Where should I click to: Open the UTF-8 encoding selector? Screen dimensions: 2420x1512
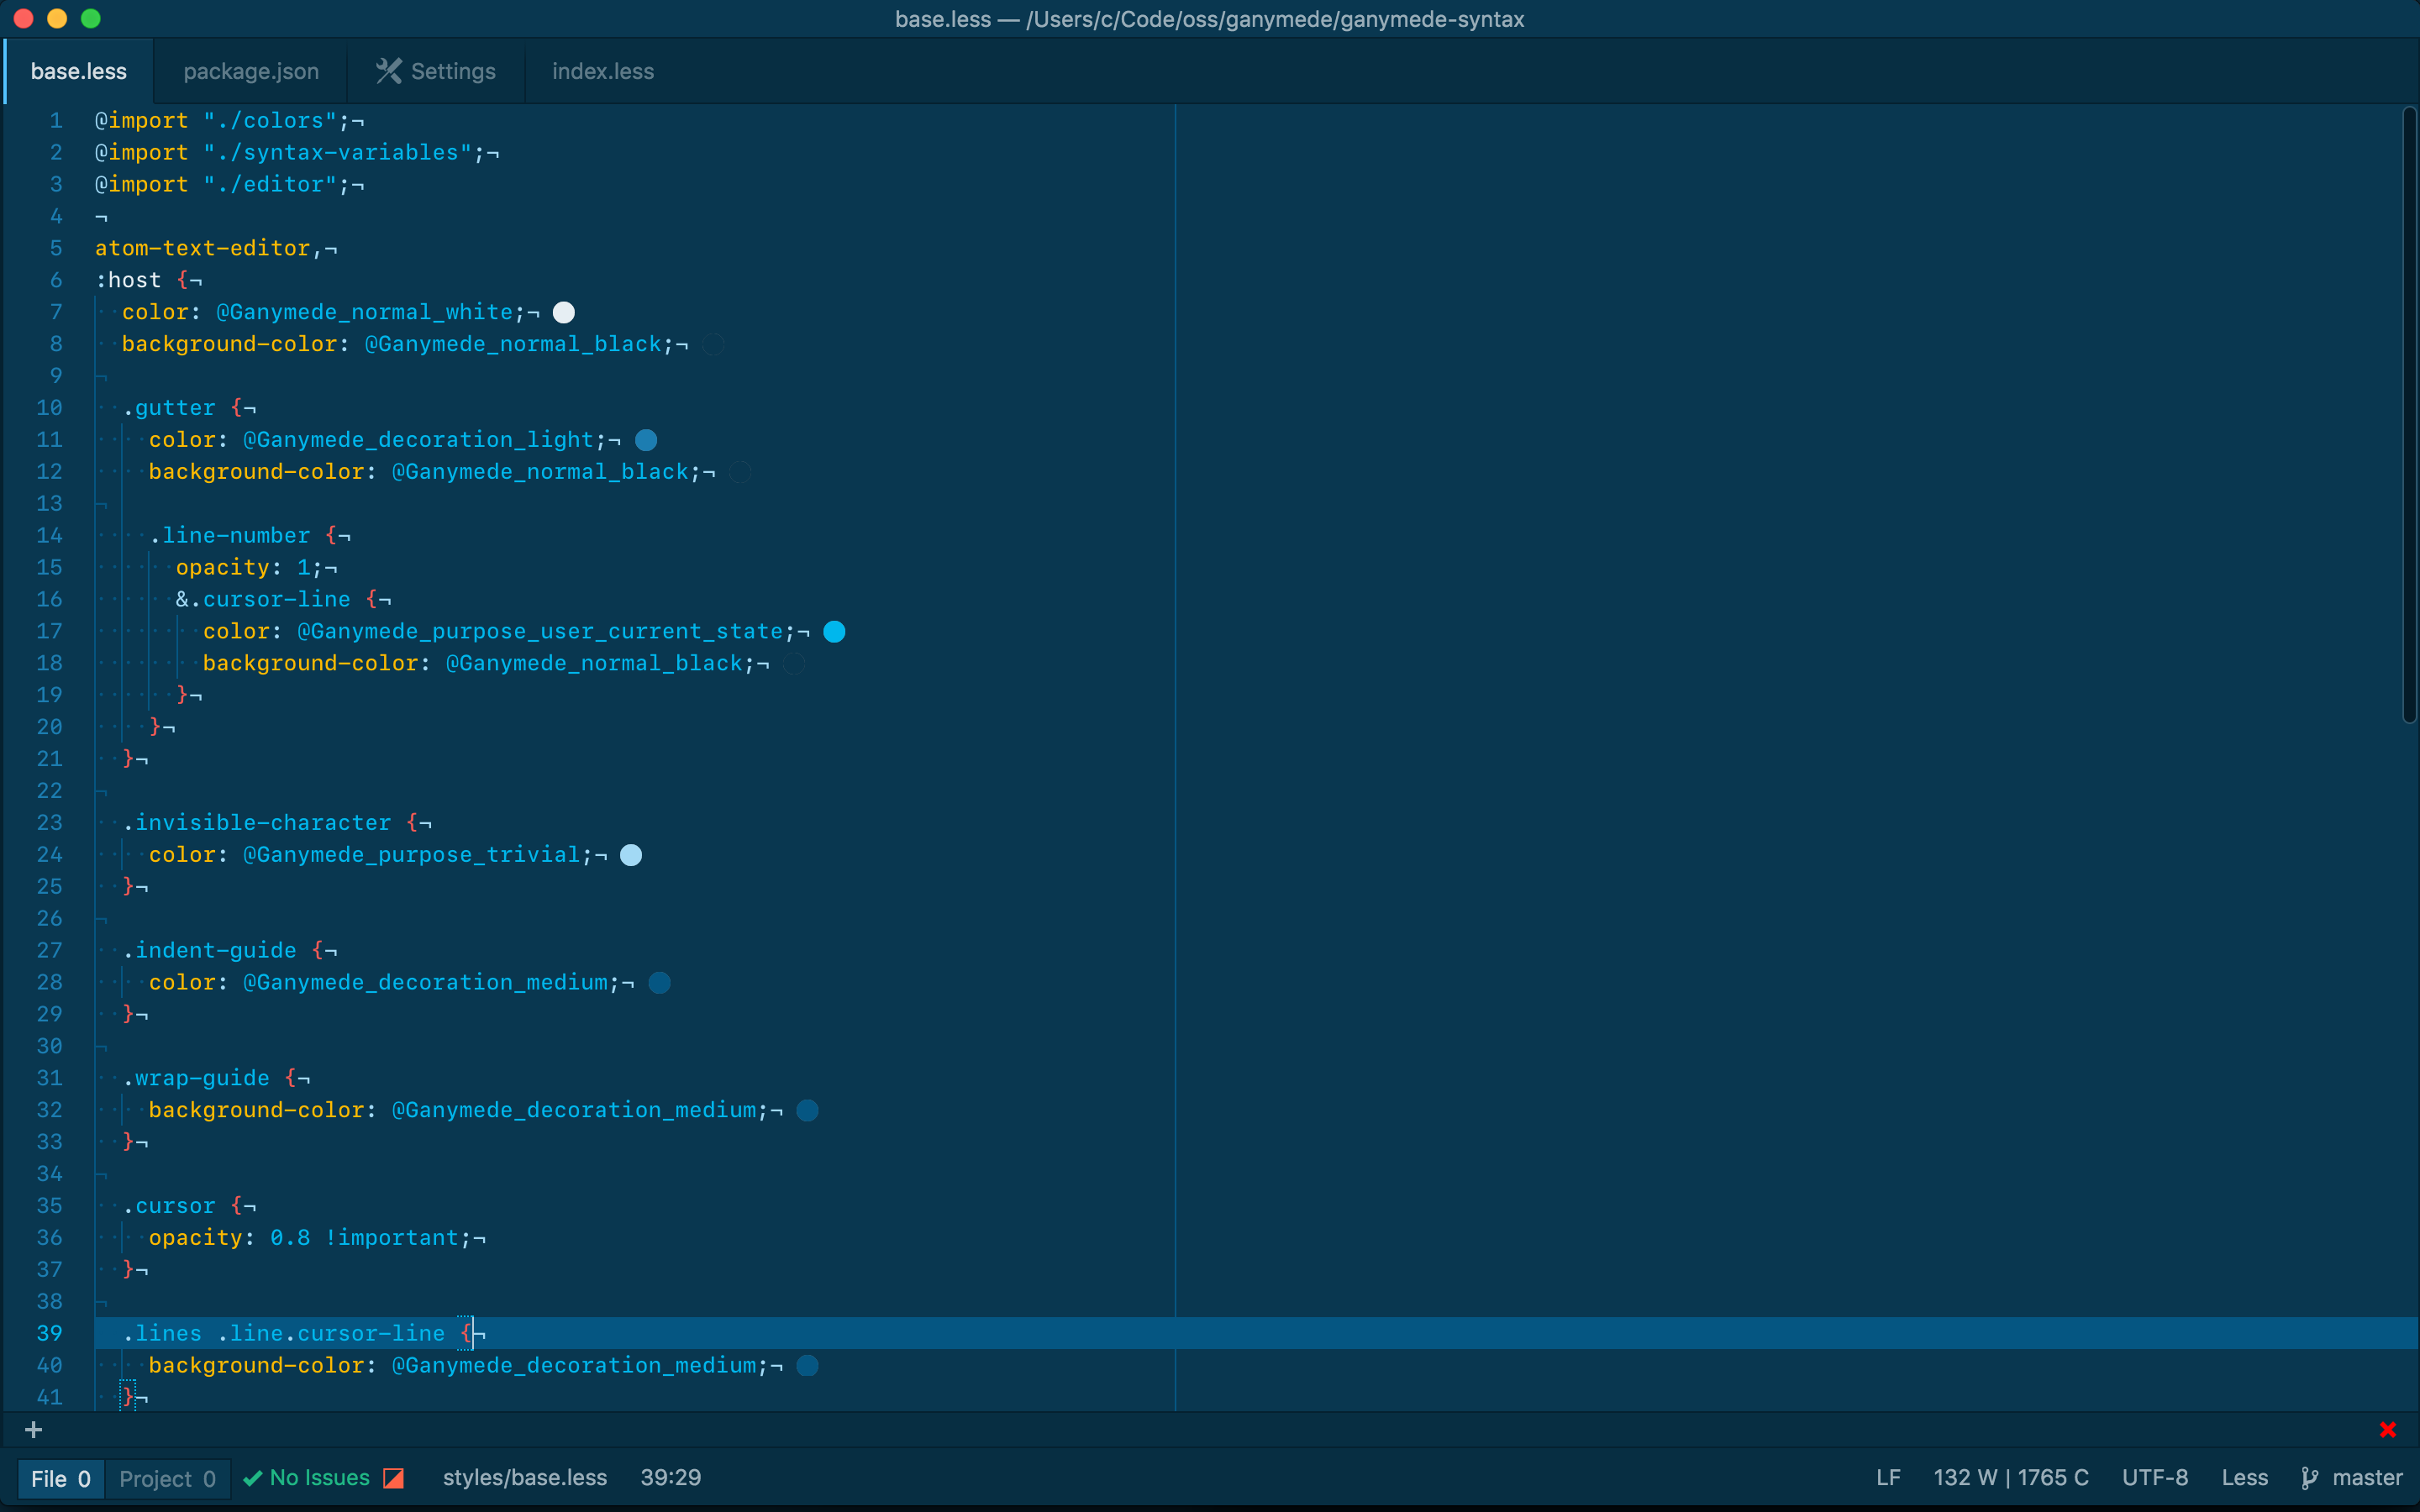coord(2155,1478)
